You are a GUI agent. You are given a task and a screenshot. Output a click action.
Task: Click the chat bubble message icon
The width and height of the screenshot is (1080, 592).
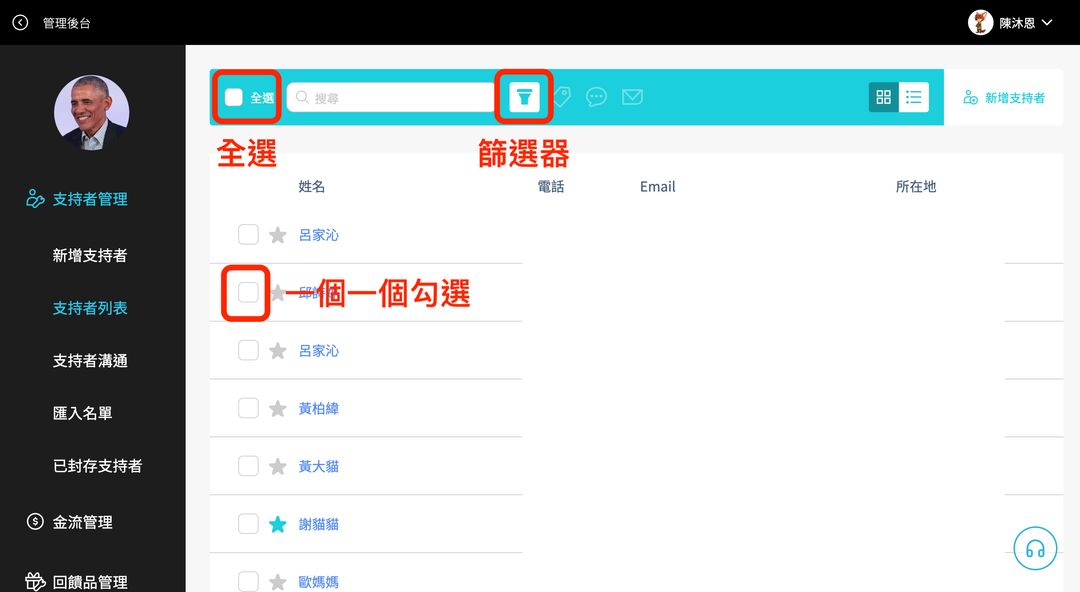coord(596,97)
